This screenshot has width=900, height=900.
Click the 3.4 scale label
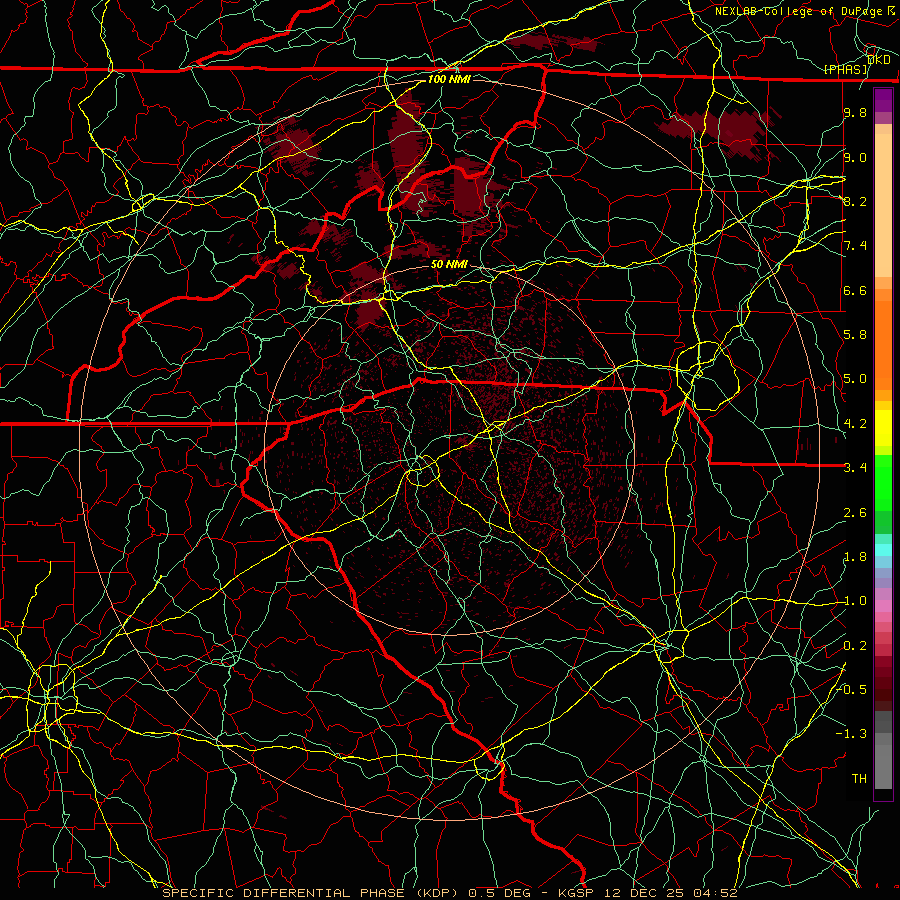coord(855,468)
